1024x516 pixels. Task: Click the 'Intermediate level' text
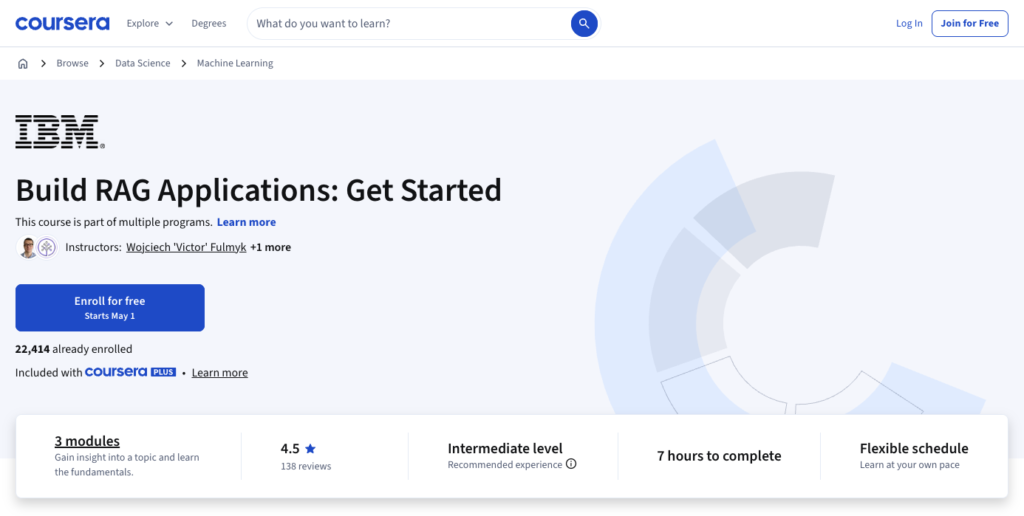point(505,449)
